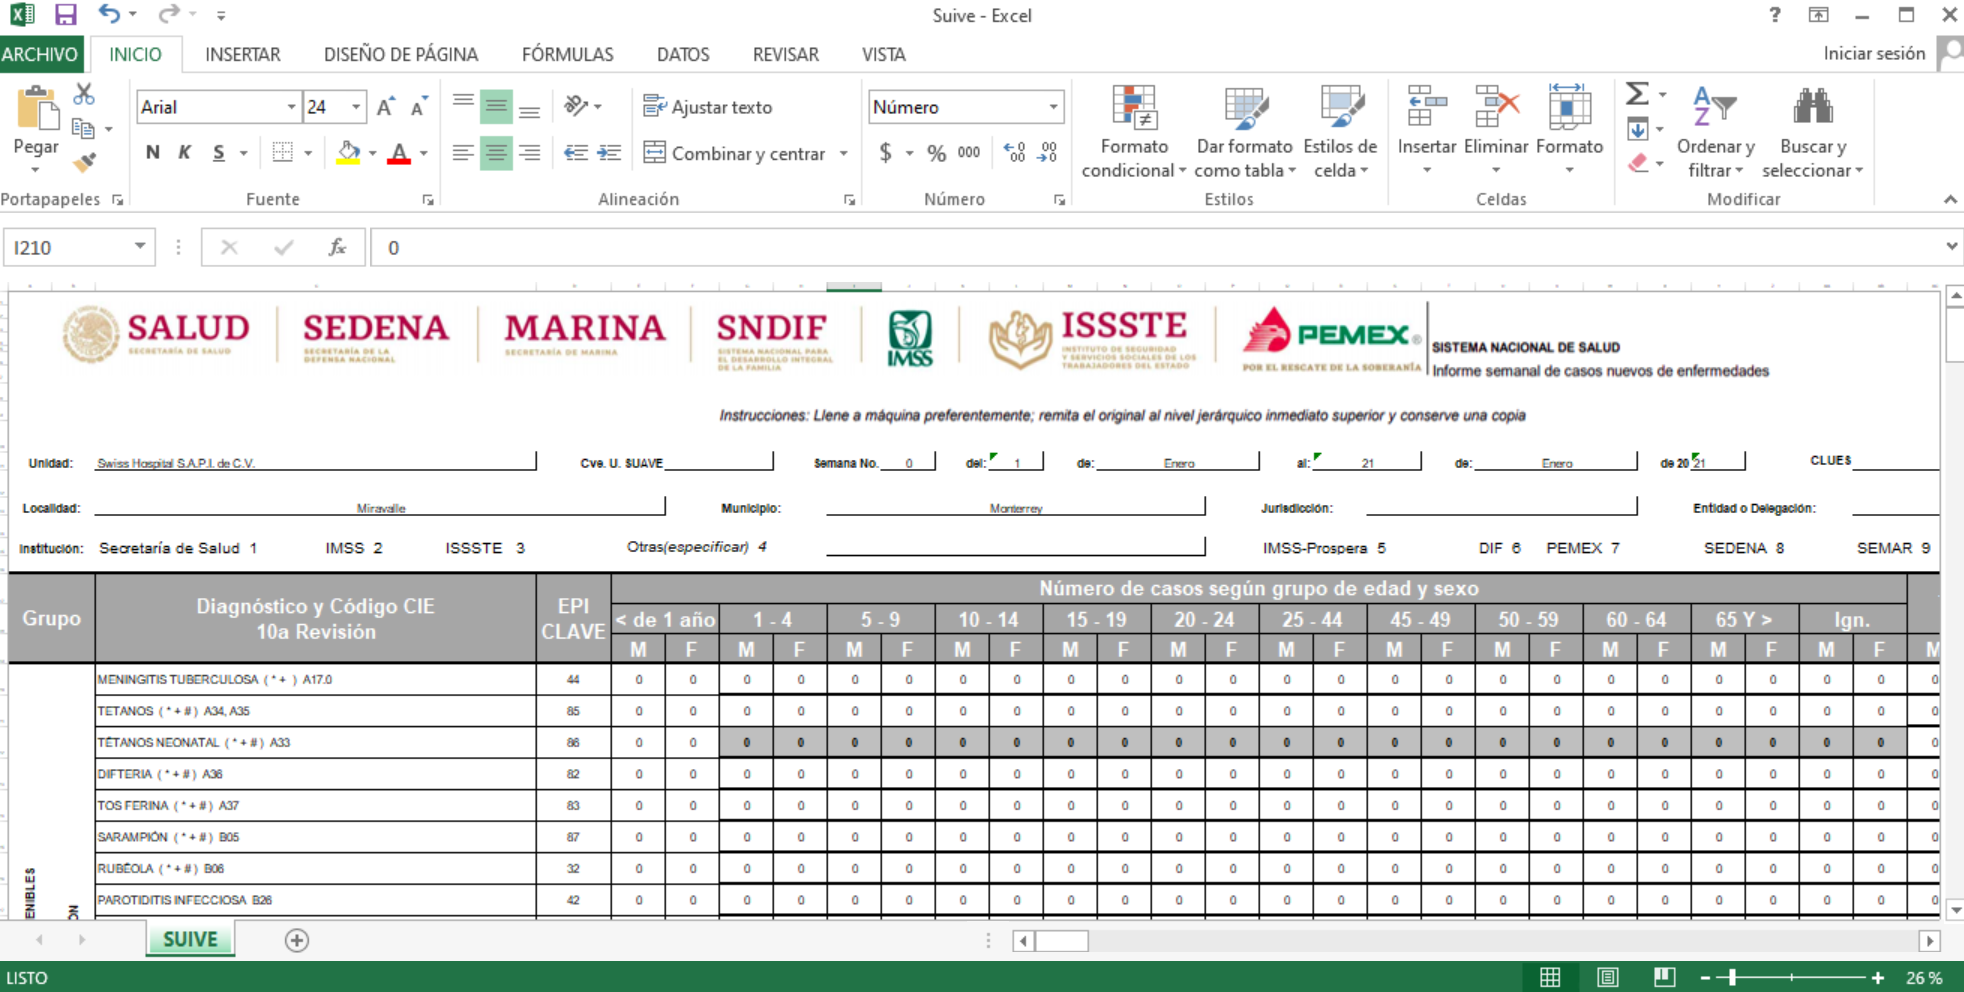Click the Insert Function fx icon
Viewport: 1964px width, 992px height.
[338, 247]
